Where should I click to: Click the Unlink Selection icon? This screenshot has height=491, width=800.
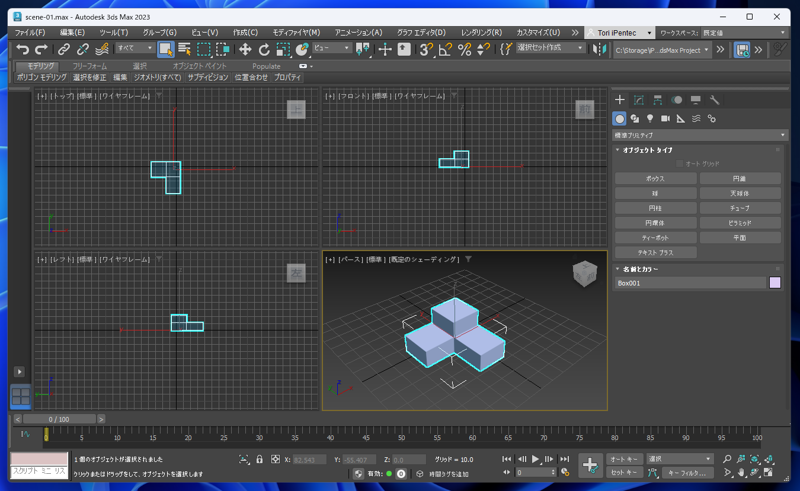point(83,50)
